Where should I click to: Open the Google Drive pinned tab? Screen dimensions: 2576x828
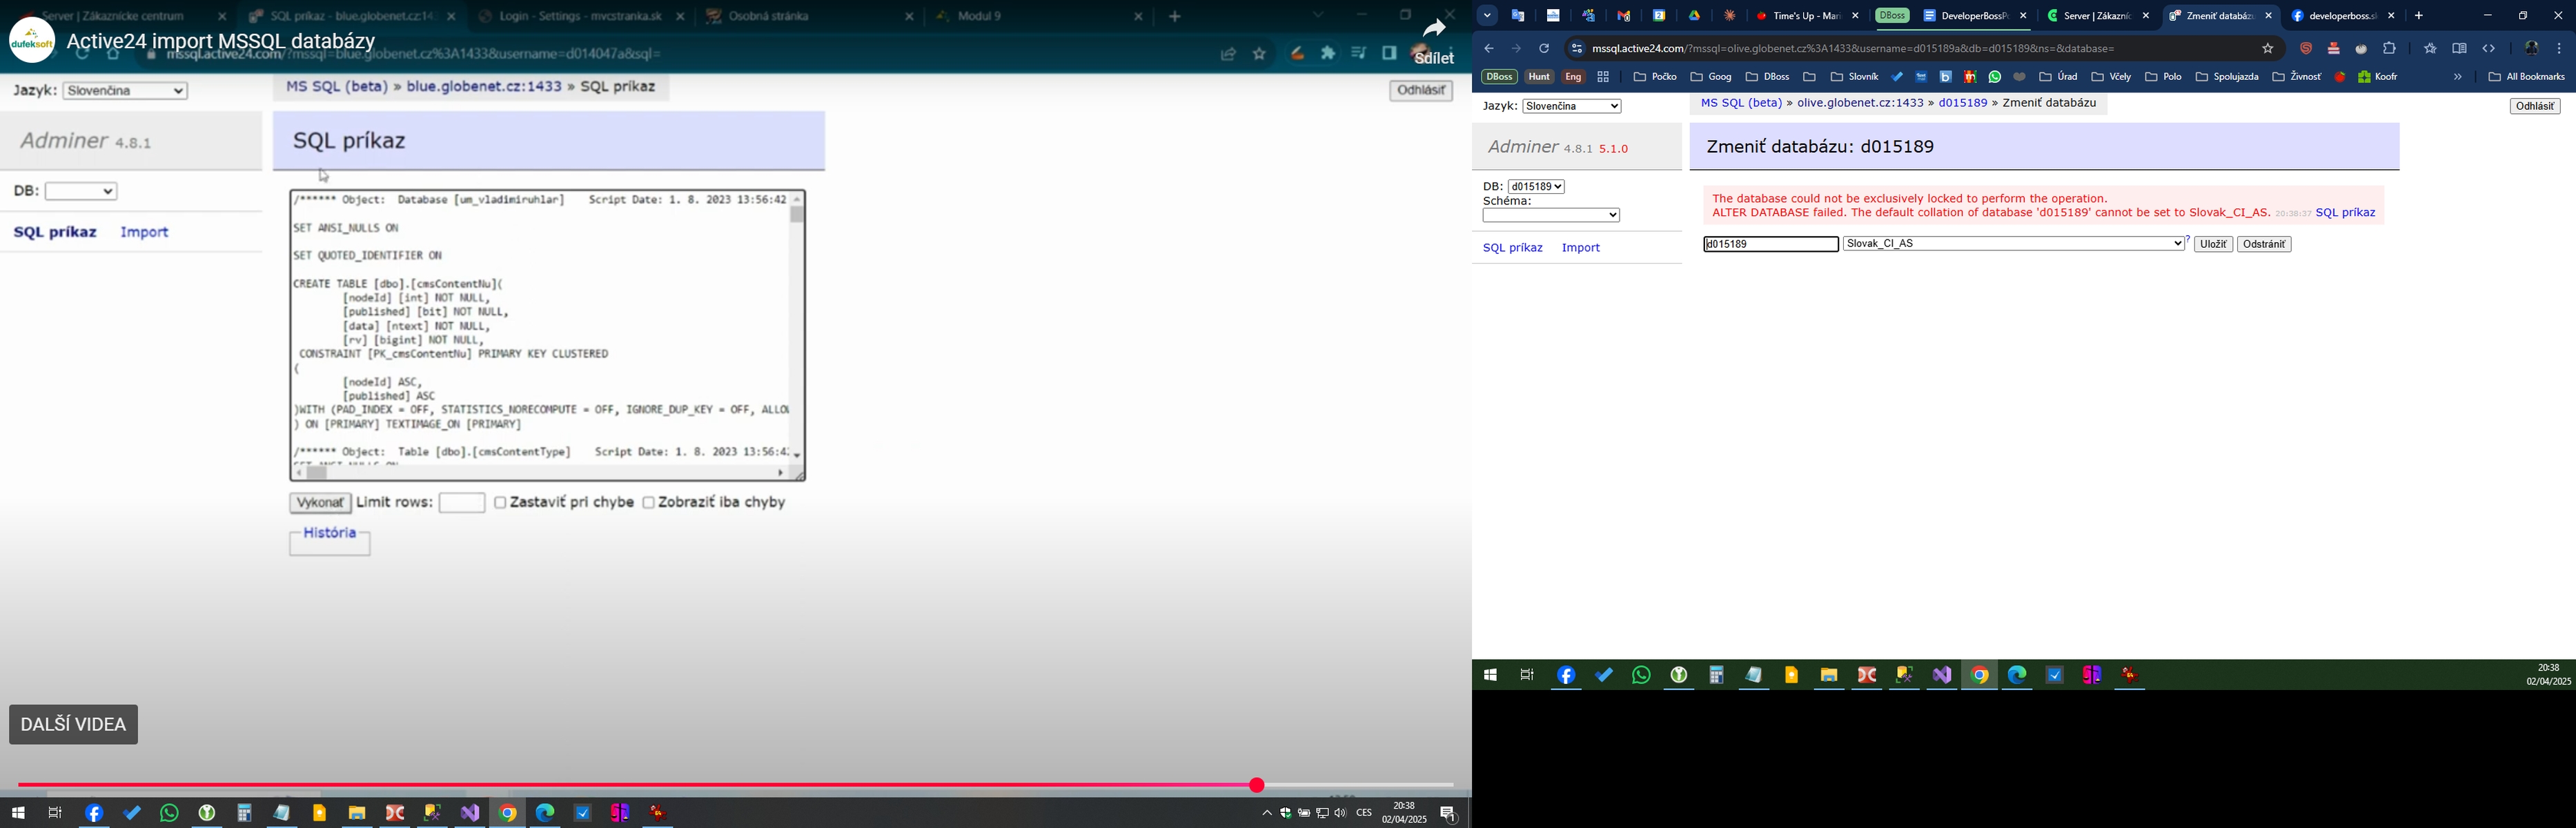coord(1695,16)
